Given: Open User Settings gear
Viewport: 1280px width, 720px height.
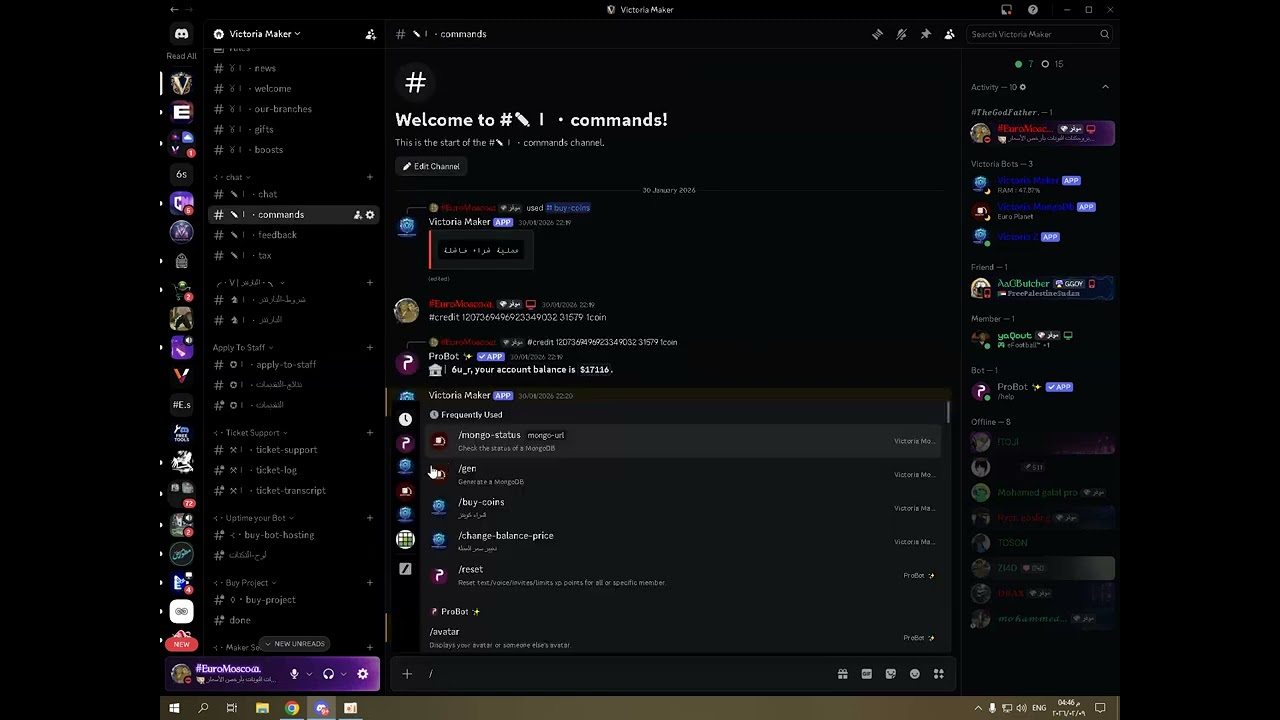Looking at the screenshot, I should (363, 674).
